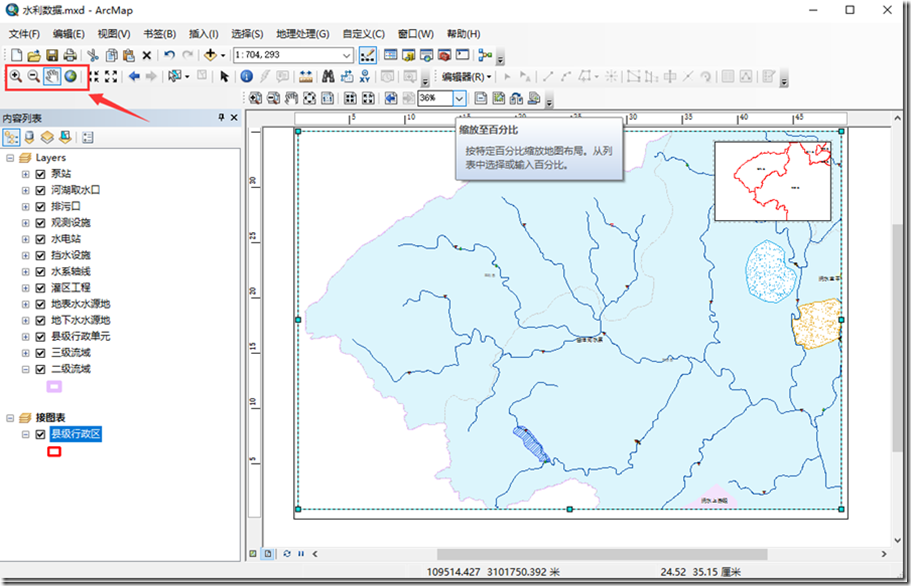The height and width of the screenshot is (586, 911).
Task: Toggle visibility of 排污口 layer
Action: (x=40, y=206)
